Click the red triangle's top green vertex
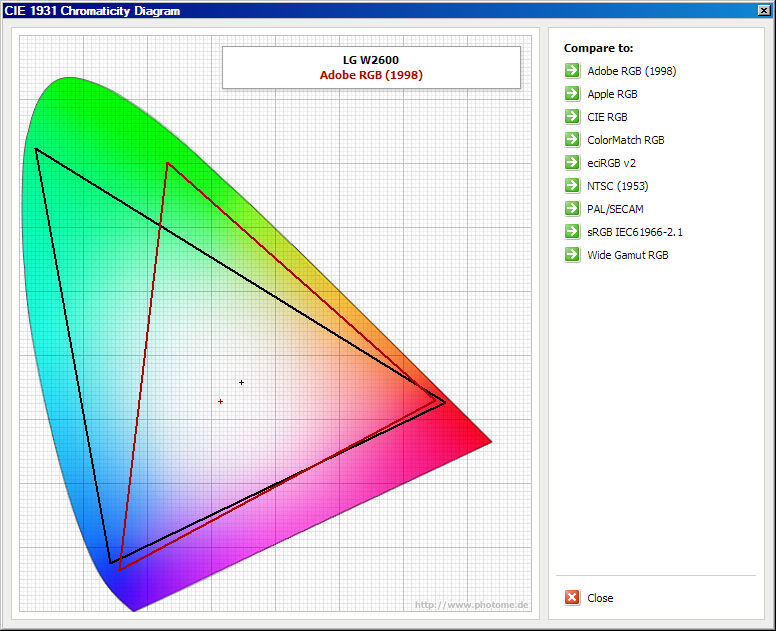The width and height of the screenshot is (776, 631). tap(168, 163)
